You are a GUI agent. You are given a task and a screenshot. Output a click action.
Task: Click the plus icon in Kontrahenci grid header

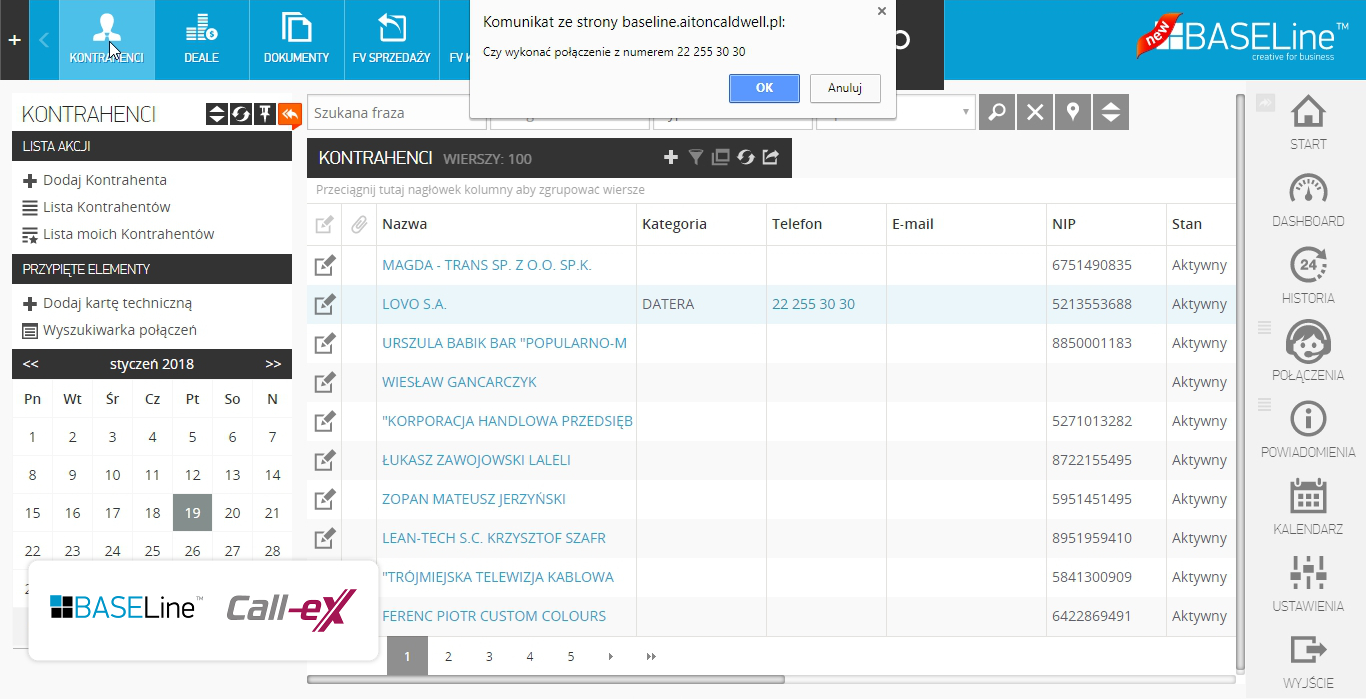point(671,157)
